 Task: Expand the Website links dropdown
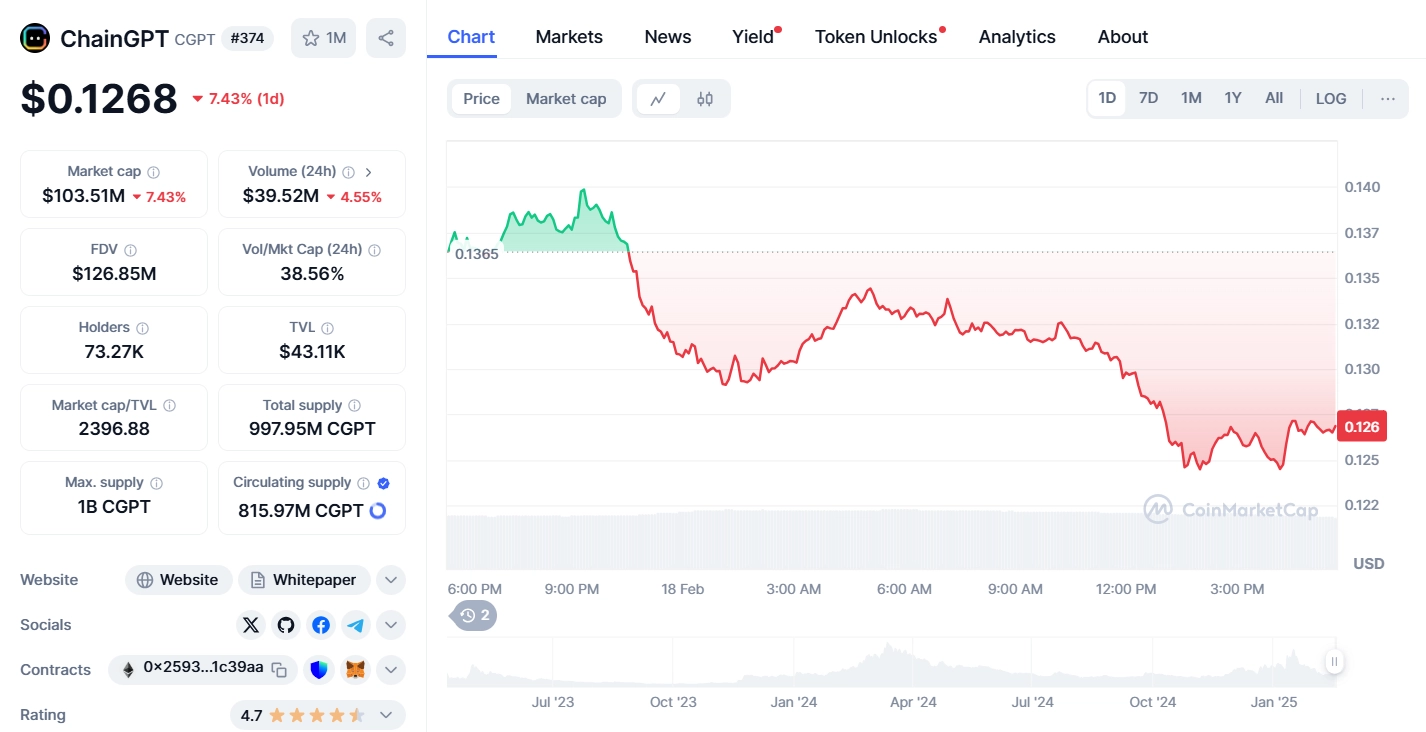point(391,580)
